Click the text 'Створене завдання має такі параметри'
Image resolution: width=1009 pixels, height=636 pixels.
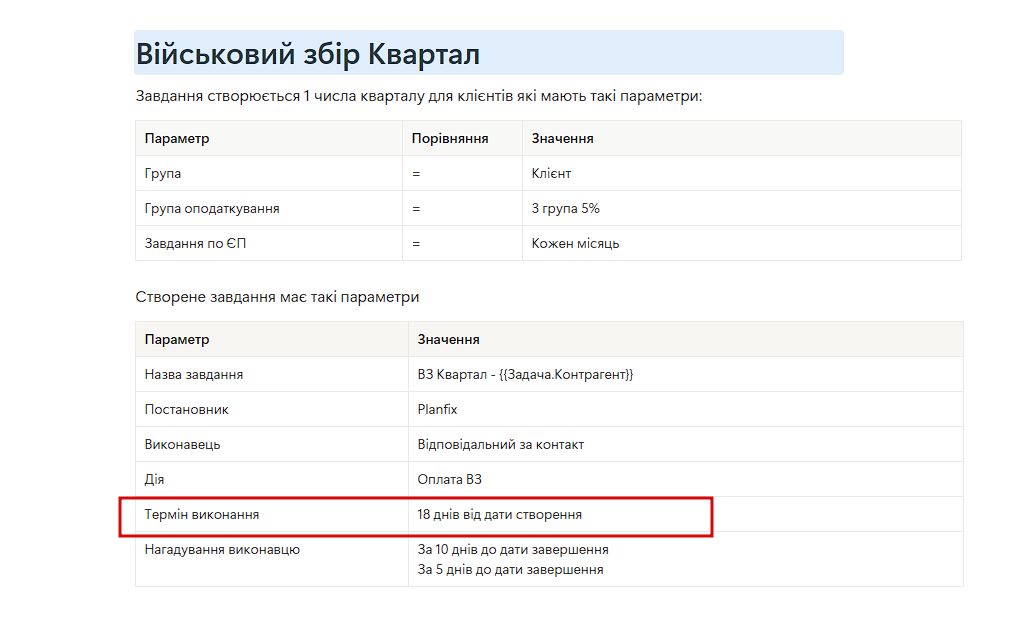pos(277,297)
